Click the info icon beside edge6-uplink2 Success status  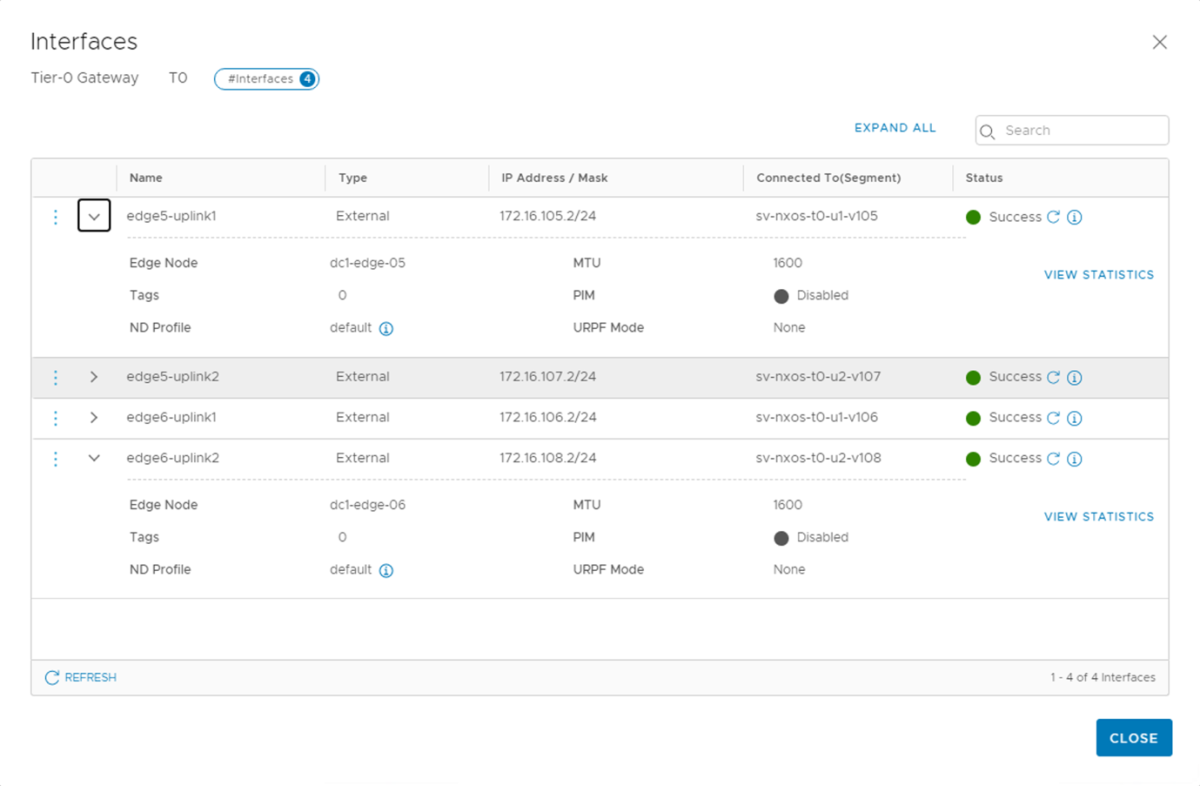[x=1075, y=458]
